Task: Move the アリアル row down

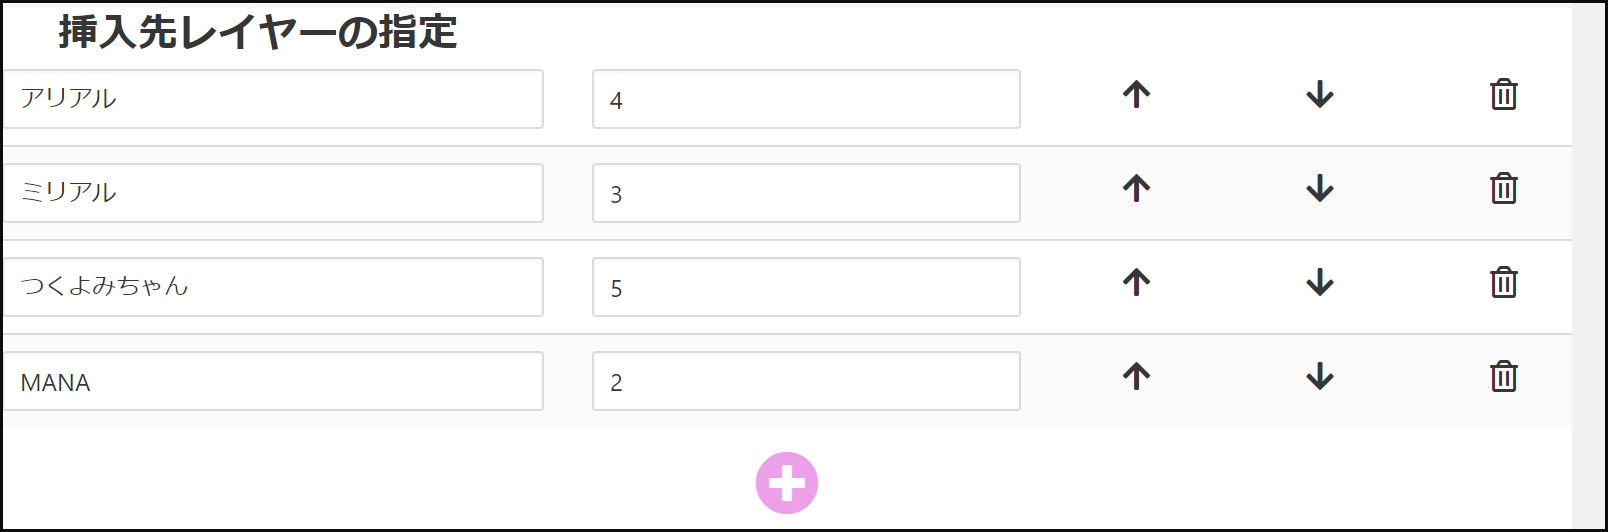Action: (x=1320, y=95)
